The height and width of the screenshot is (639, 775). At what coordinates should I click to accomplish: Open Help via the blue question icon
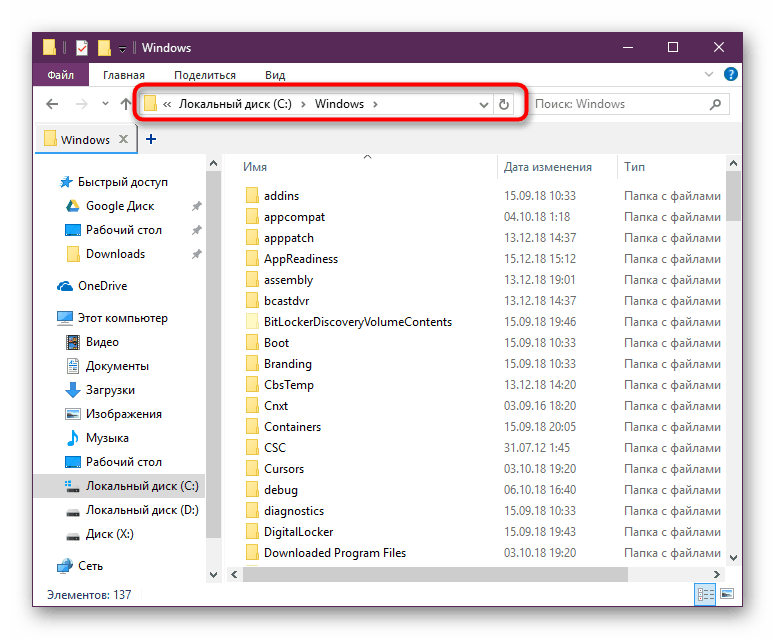[731, 74]
